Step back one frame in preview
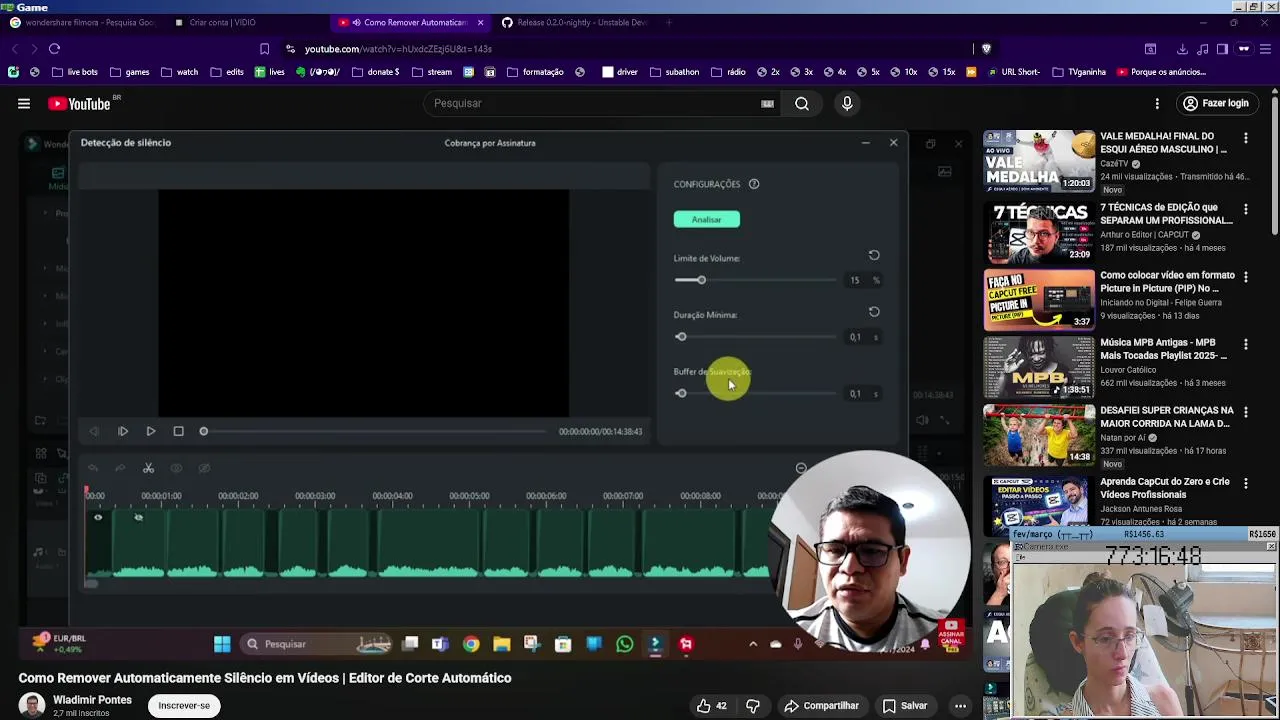Viewport: 1280px width, 720px height. coord(94,431)
